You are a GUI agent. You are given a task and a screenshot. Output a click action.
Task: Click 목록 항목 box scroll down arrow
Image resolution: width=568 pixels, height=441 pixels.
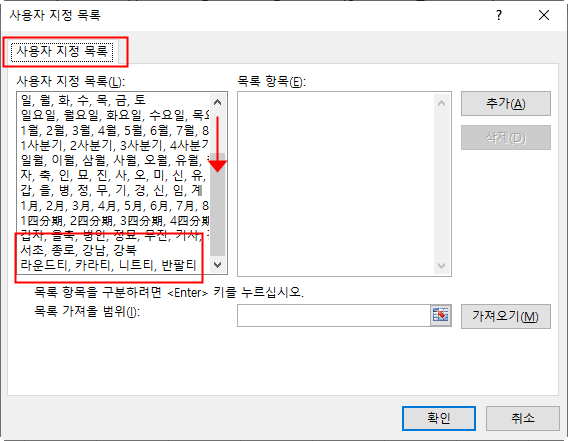tap(441, 266)
